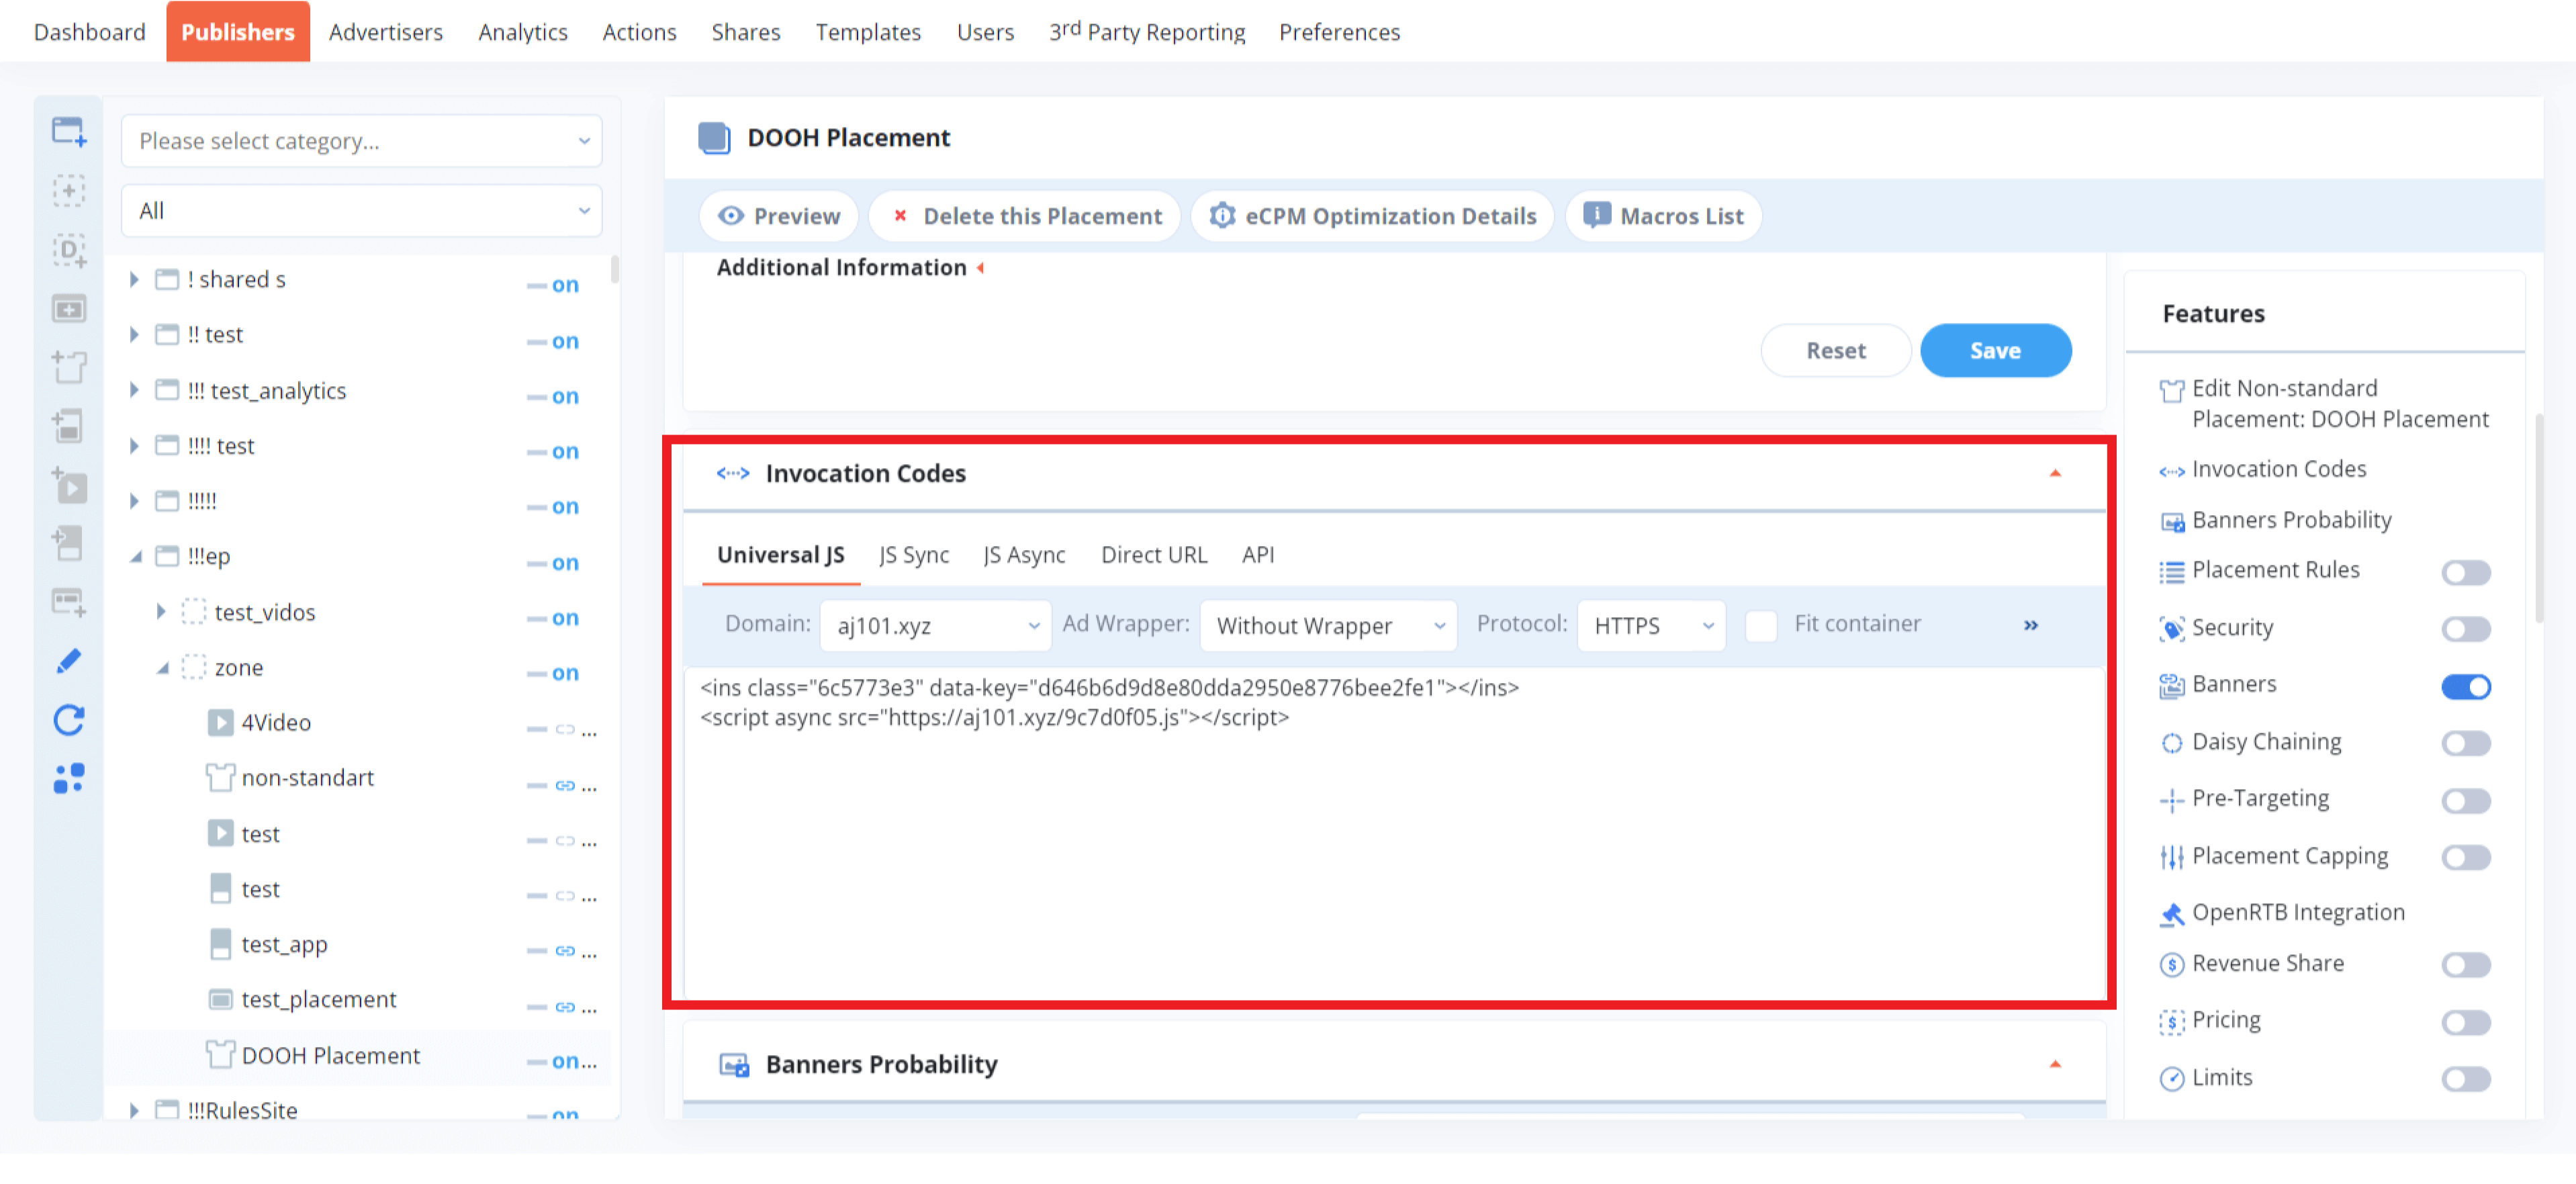2576x1184 pixels.
Task: Click the add site icon atop sidebar
Action: click(x=68, y=131)
